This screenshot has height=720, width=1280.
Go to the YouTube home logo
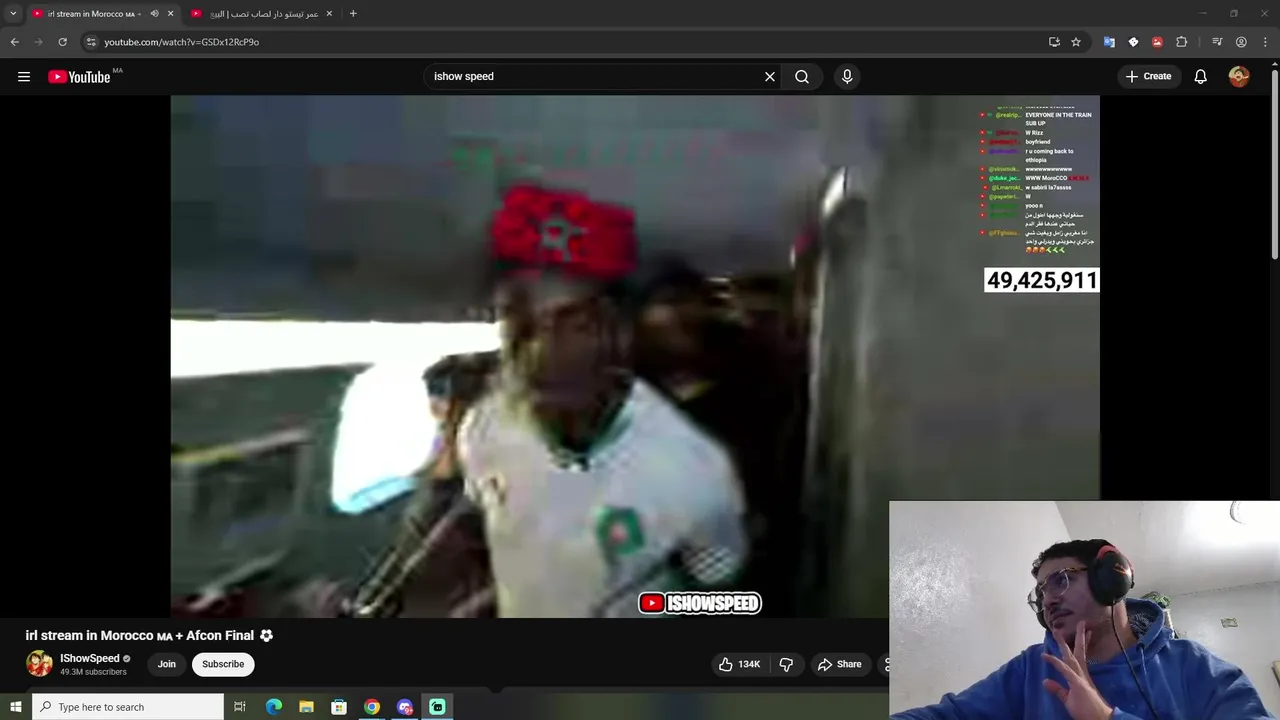pos(79,77)
